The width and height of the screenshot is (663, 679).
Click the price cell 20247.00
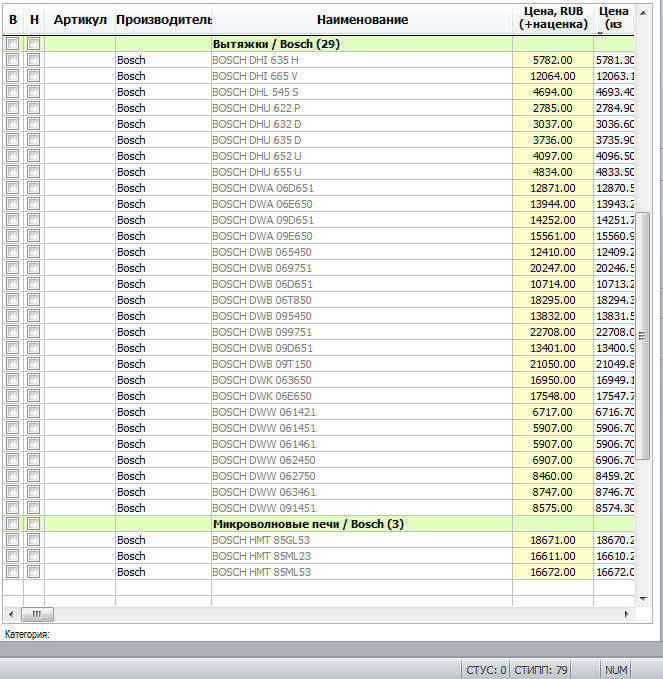point(553,268)
